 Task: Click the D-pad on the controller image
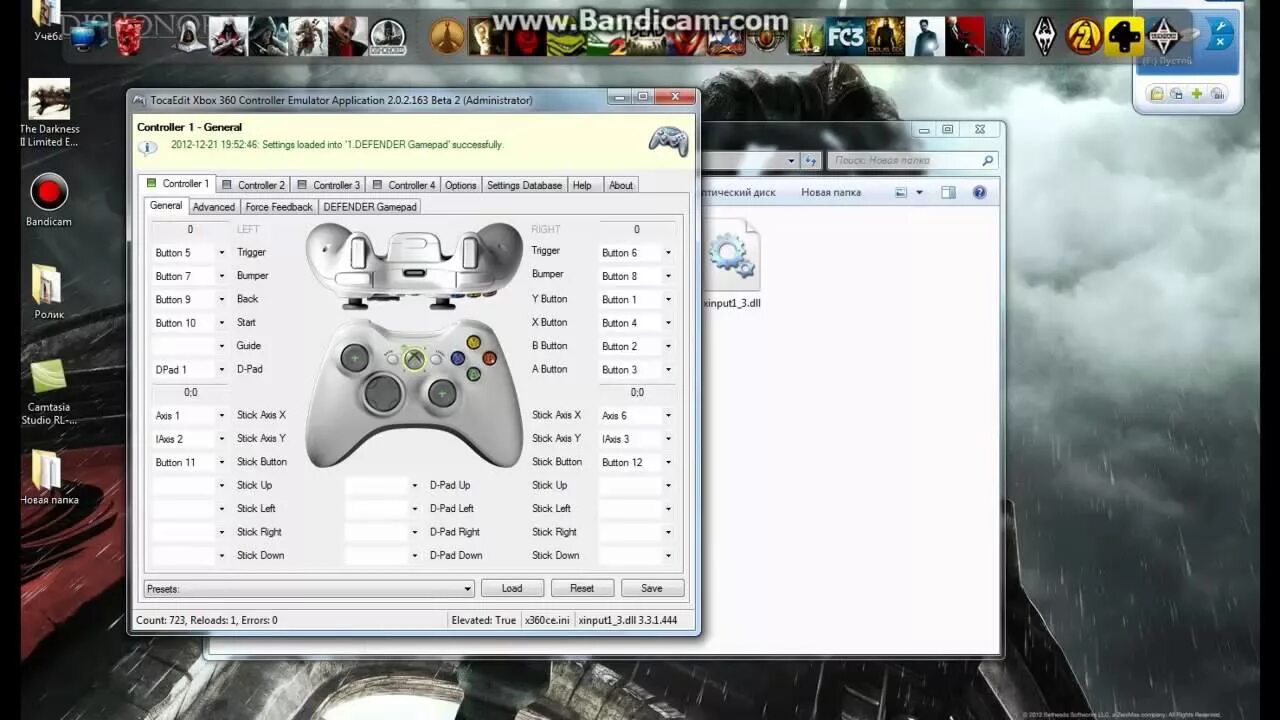tap(383, 393)
